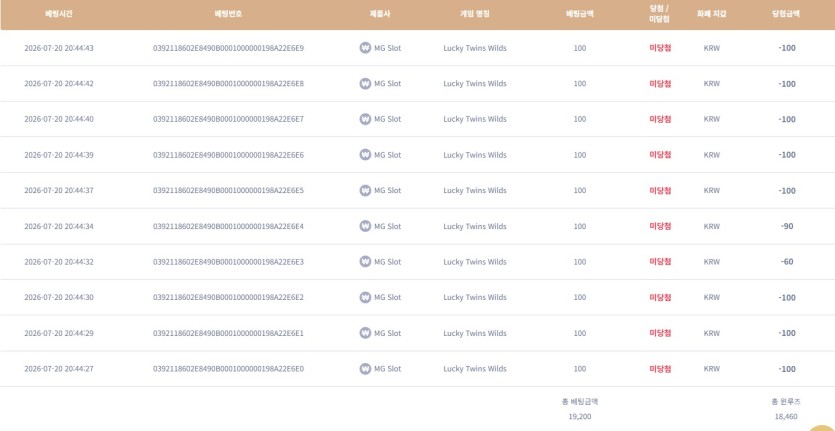835x431 pixels.
Task: Click the MG Slot icon in the E6E7 row
Action: coord(365,119)
